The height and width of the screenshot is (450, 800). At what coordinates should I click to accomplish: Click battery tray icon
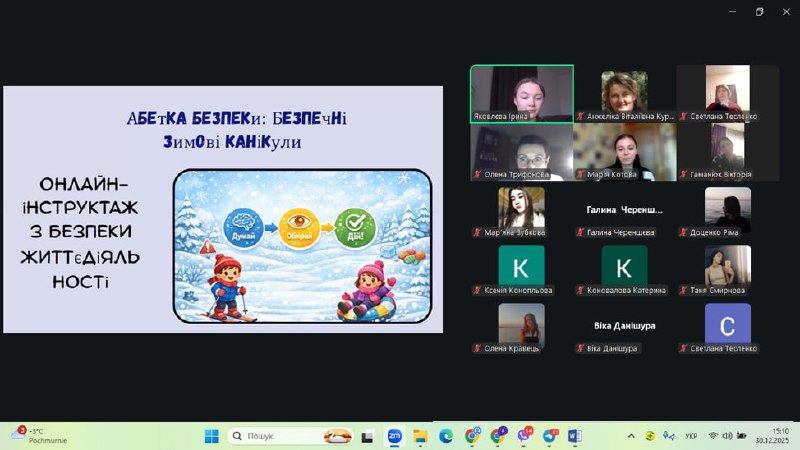pos(742,436)
